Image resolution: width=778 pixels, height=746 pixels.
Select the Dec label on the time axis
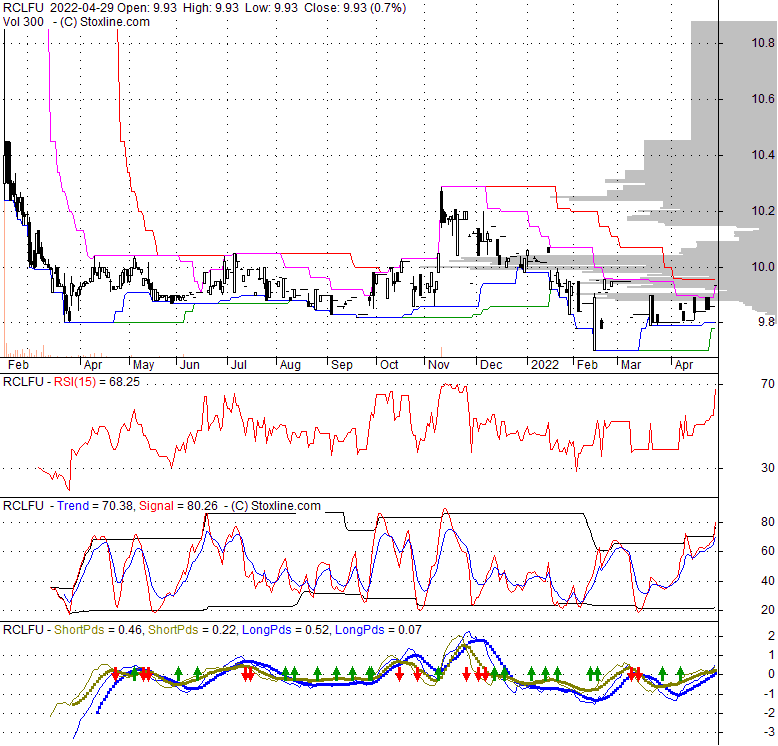point(491,365)
